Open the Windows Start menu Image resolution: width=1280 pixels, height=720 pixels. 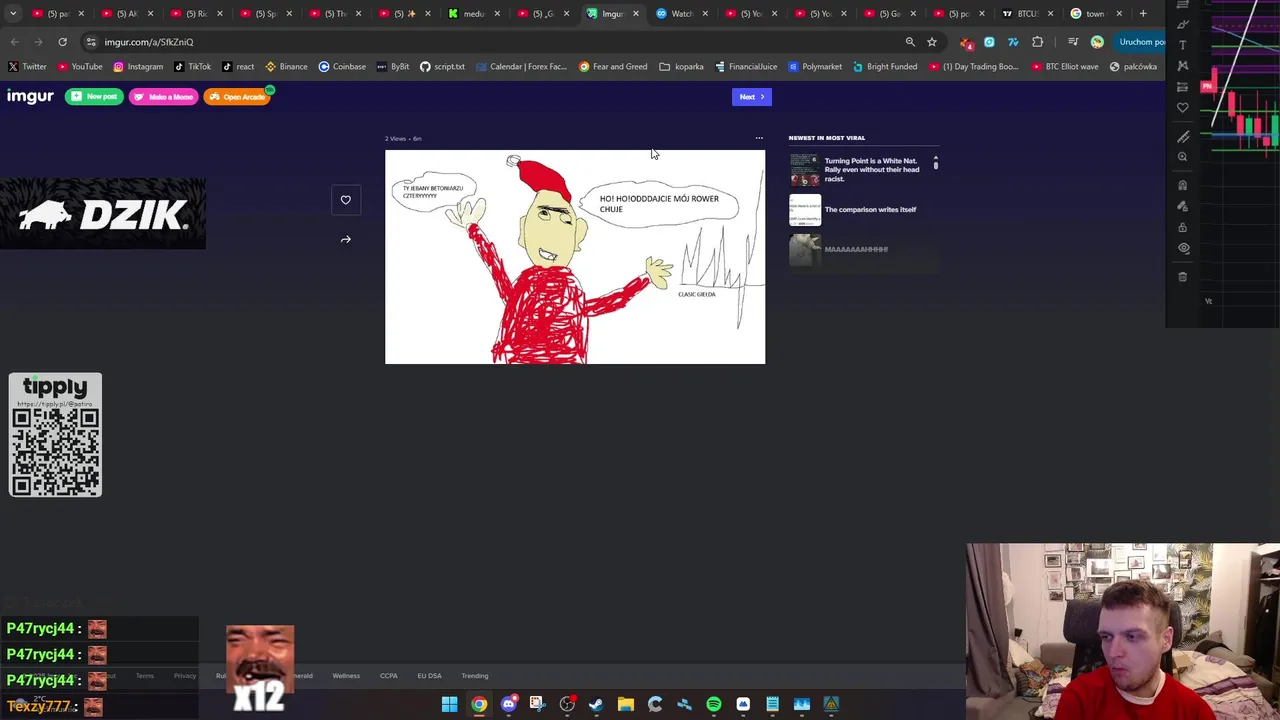(x=449, y=705)
